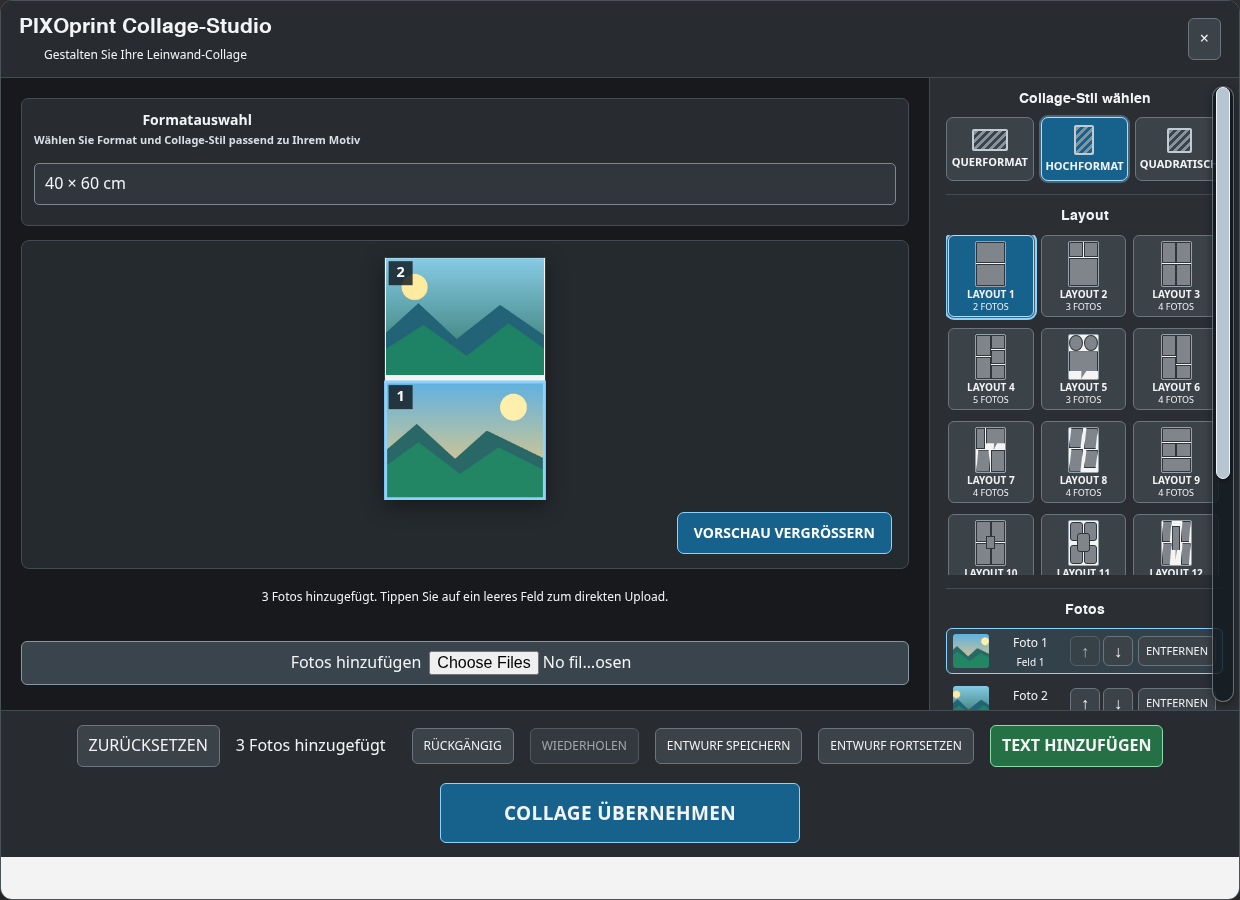
Task: Close the Collage-Studio dialog
Action: (x=1204, y=39)
